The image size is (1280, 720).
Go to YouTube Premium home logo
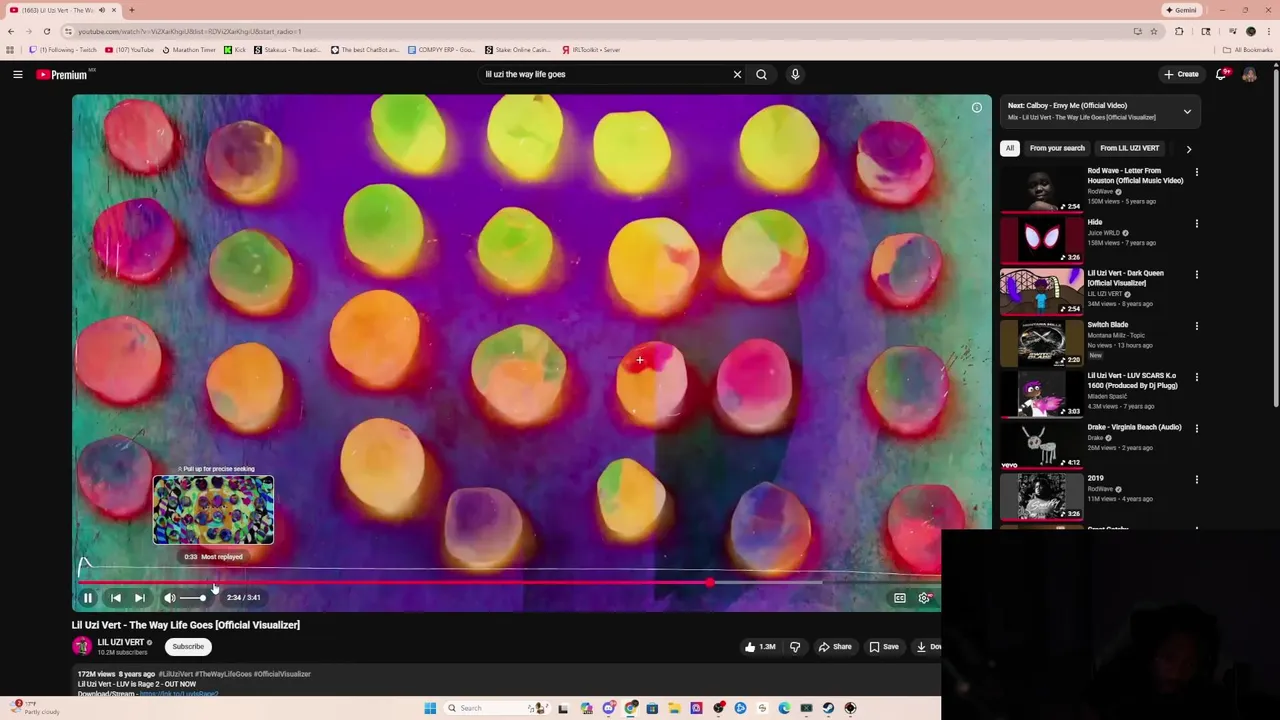(x=63, y=74)
